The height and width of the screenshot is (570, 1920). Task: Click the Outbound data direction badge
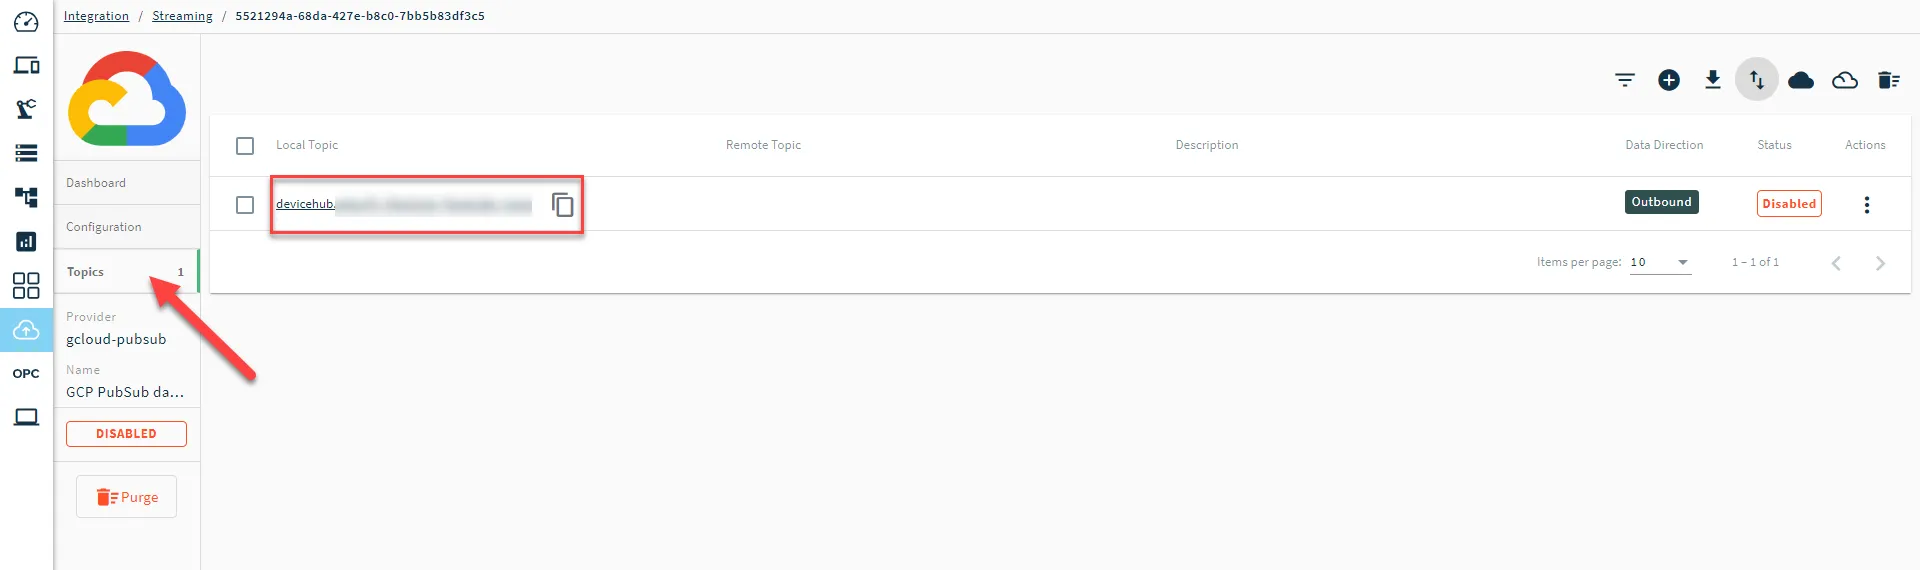(x=1662, y=202)
